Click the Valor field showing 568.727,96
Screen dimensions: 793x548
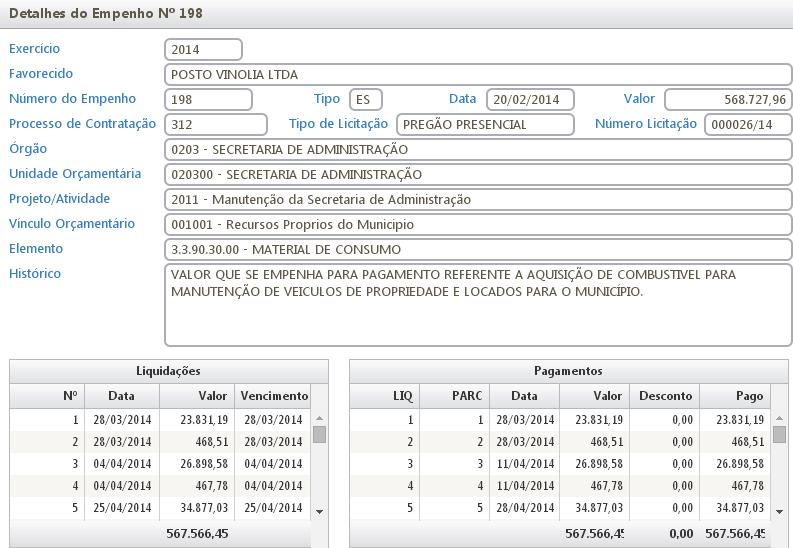(x=727, y=99)
